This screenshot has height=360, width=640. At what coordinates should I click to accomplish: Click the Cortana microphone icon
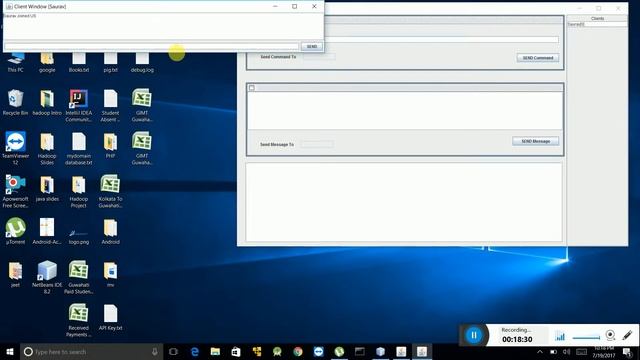click(155, 351)
